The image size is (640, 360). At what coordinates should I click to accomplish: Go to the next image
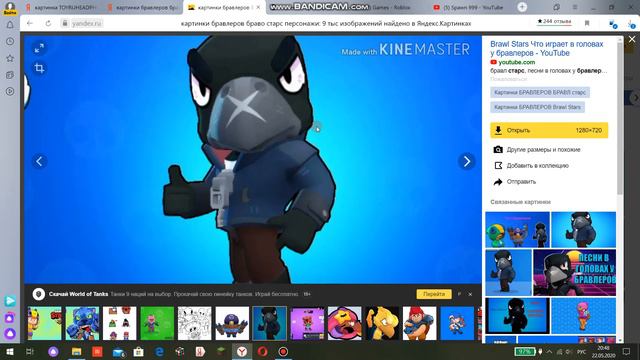point(467,161)
